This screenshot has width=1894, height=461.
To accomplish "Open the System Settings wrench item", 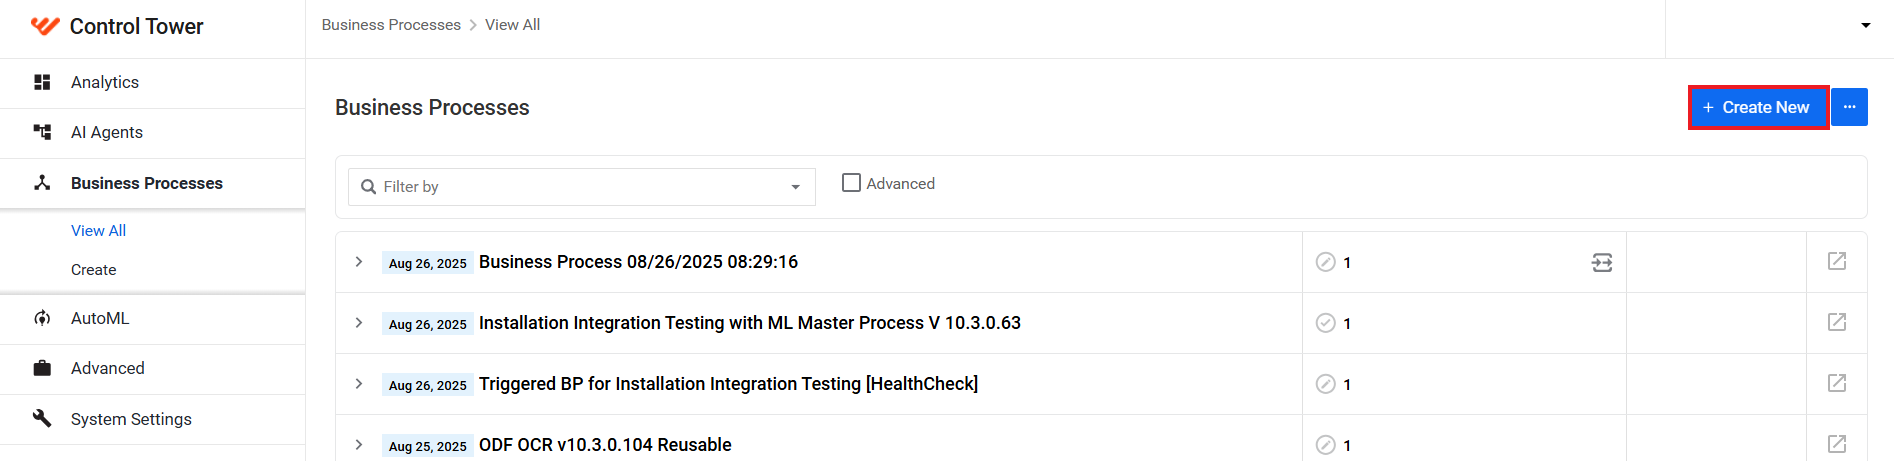I will tap(152, 420).
